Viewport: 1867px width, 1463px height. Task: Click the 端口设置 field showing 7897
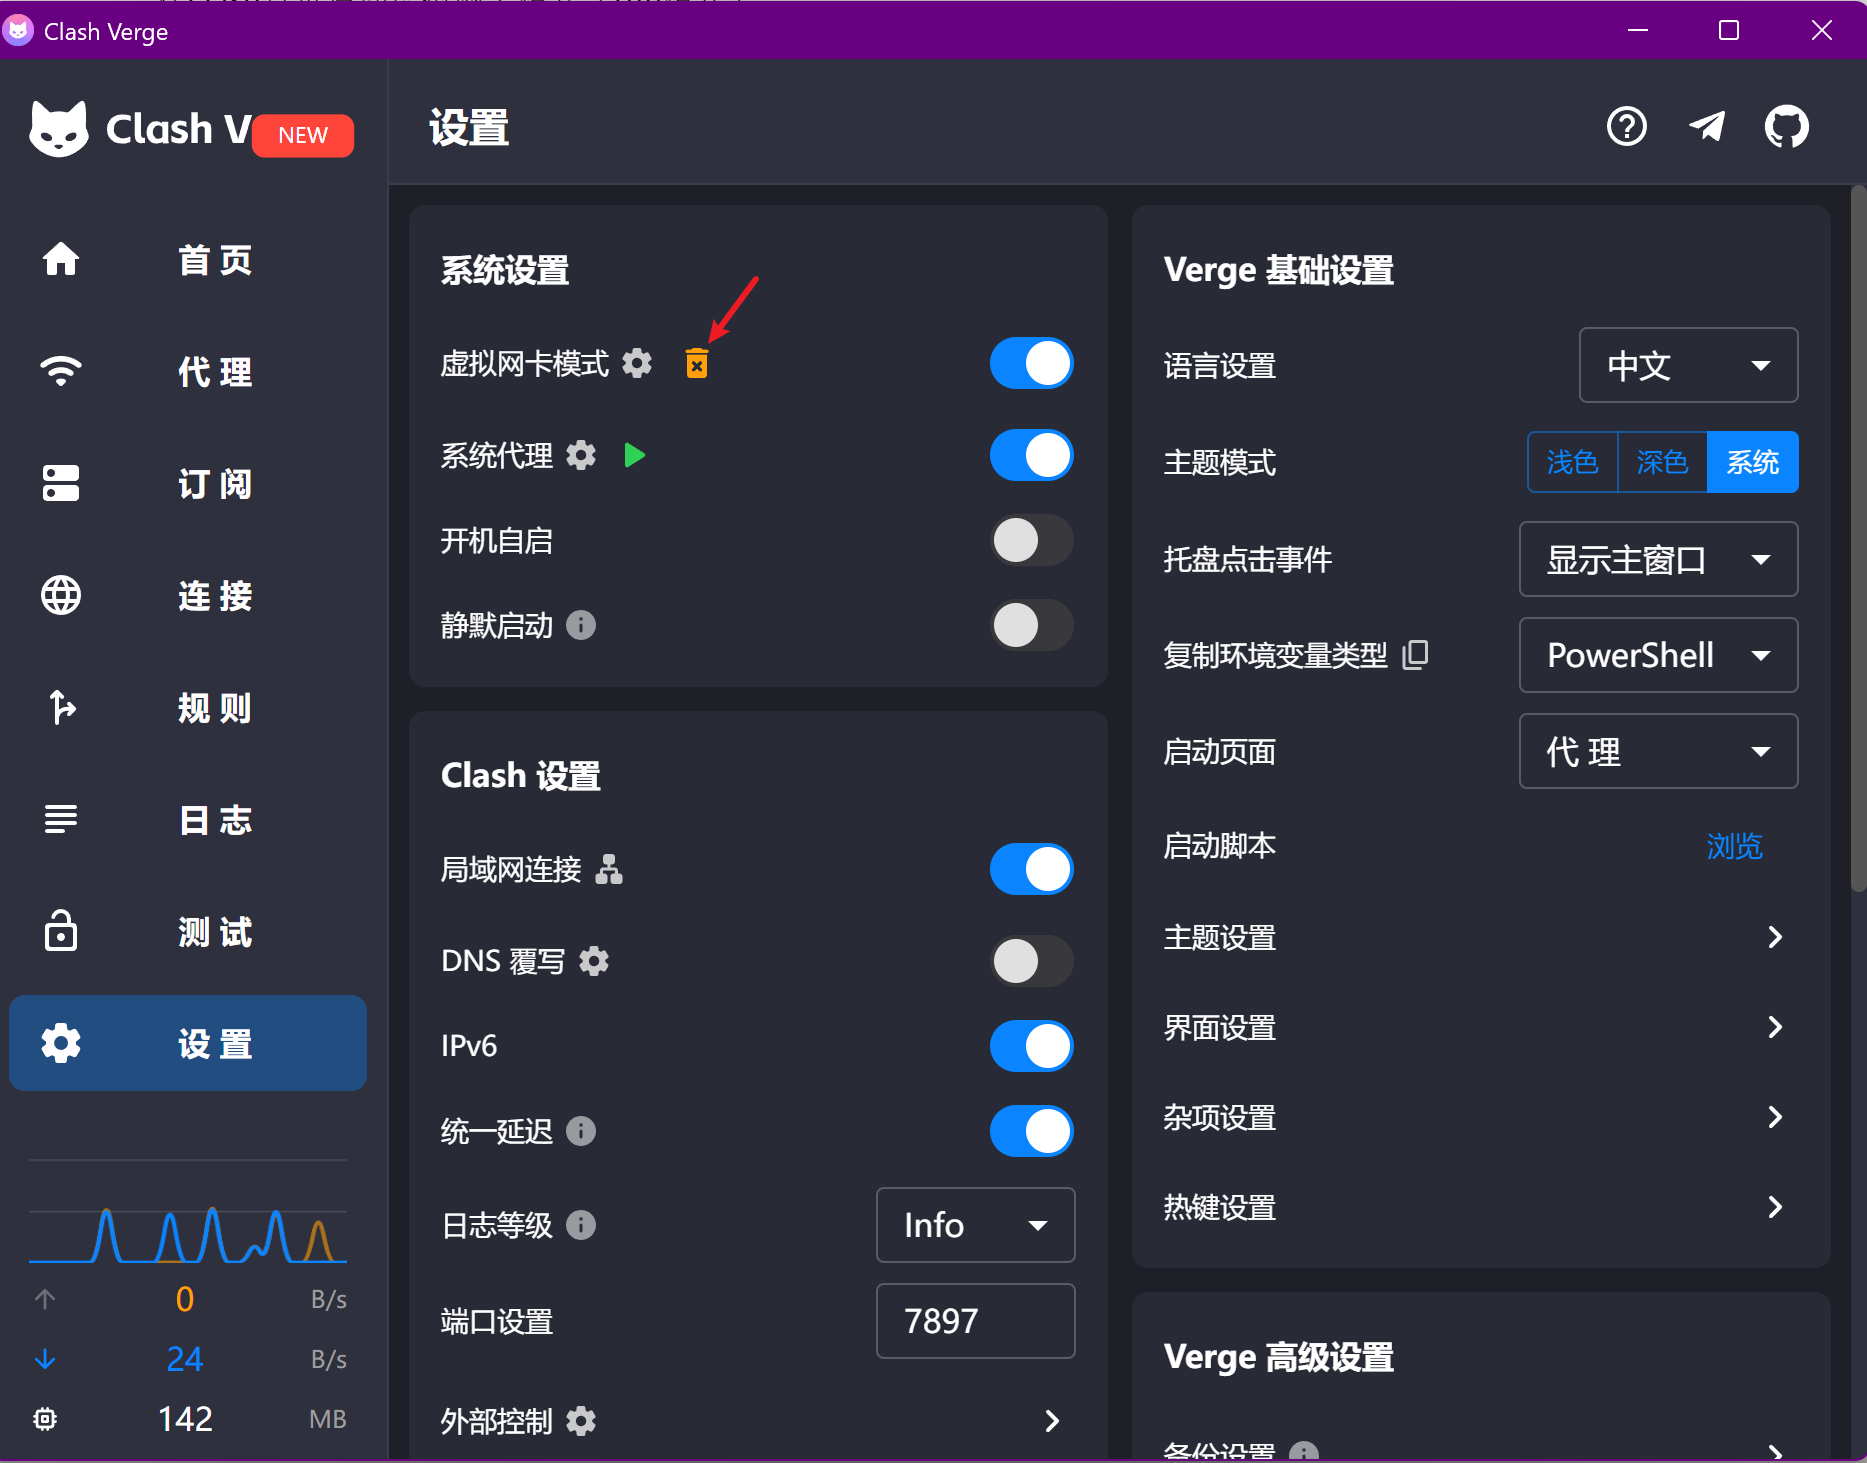pos(975,1321)
